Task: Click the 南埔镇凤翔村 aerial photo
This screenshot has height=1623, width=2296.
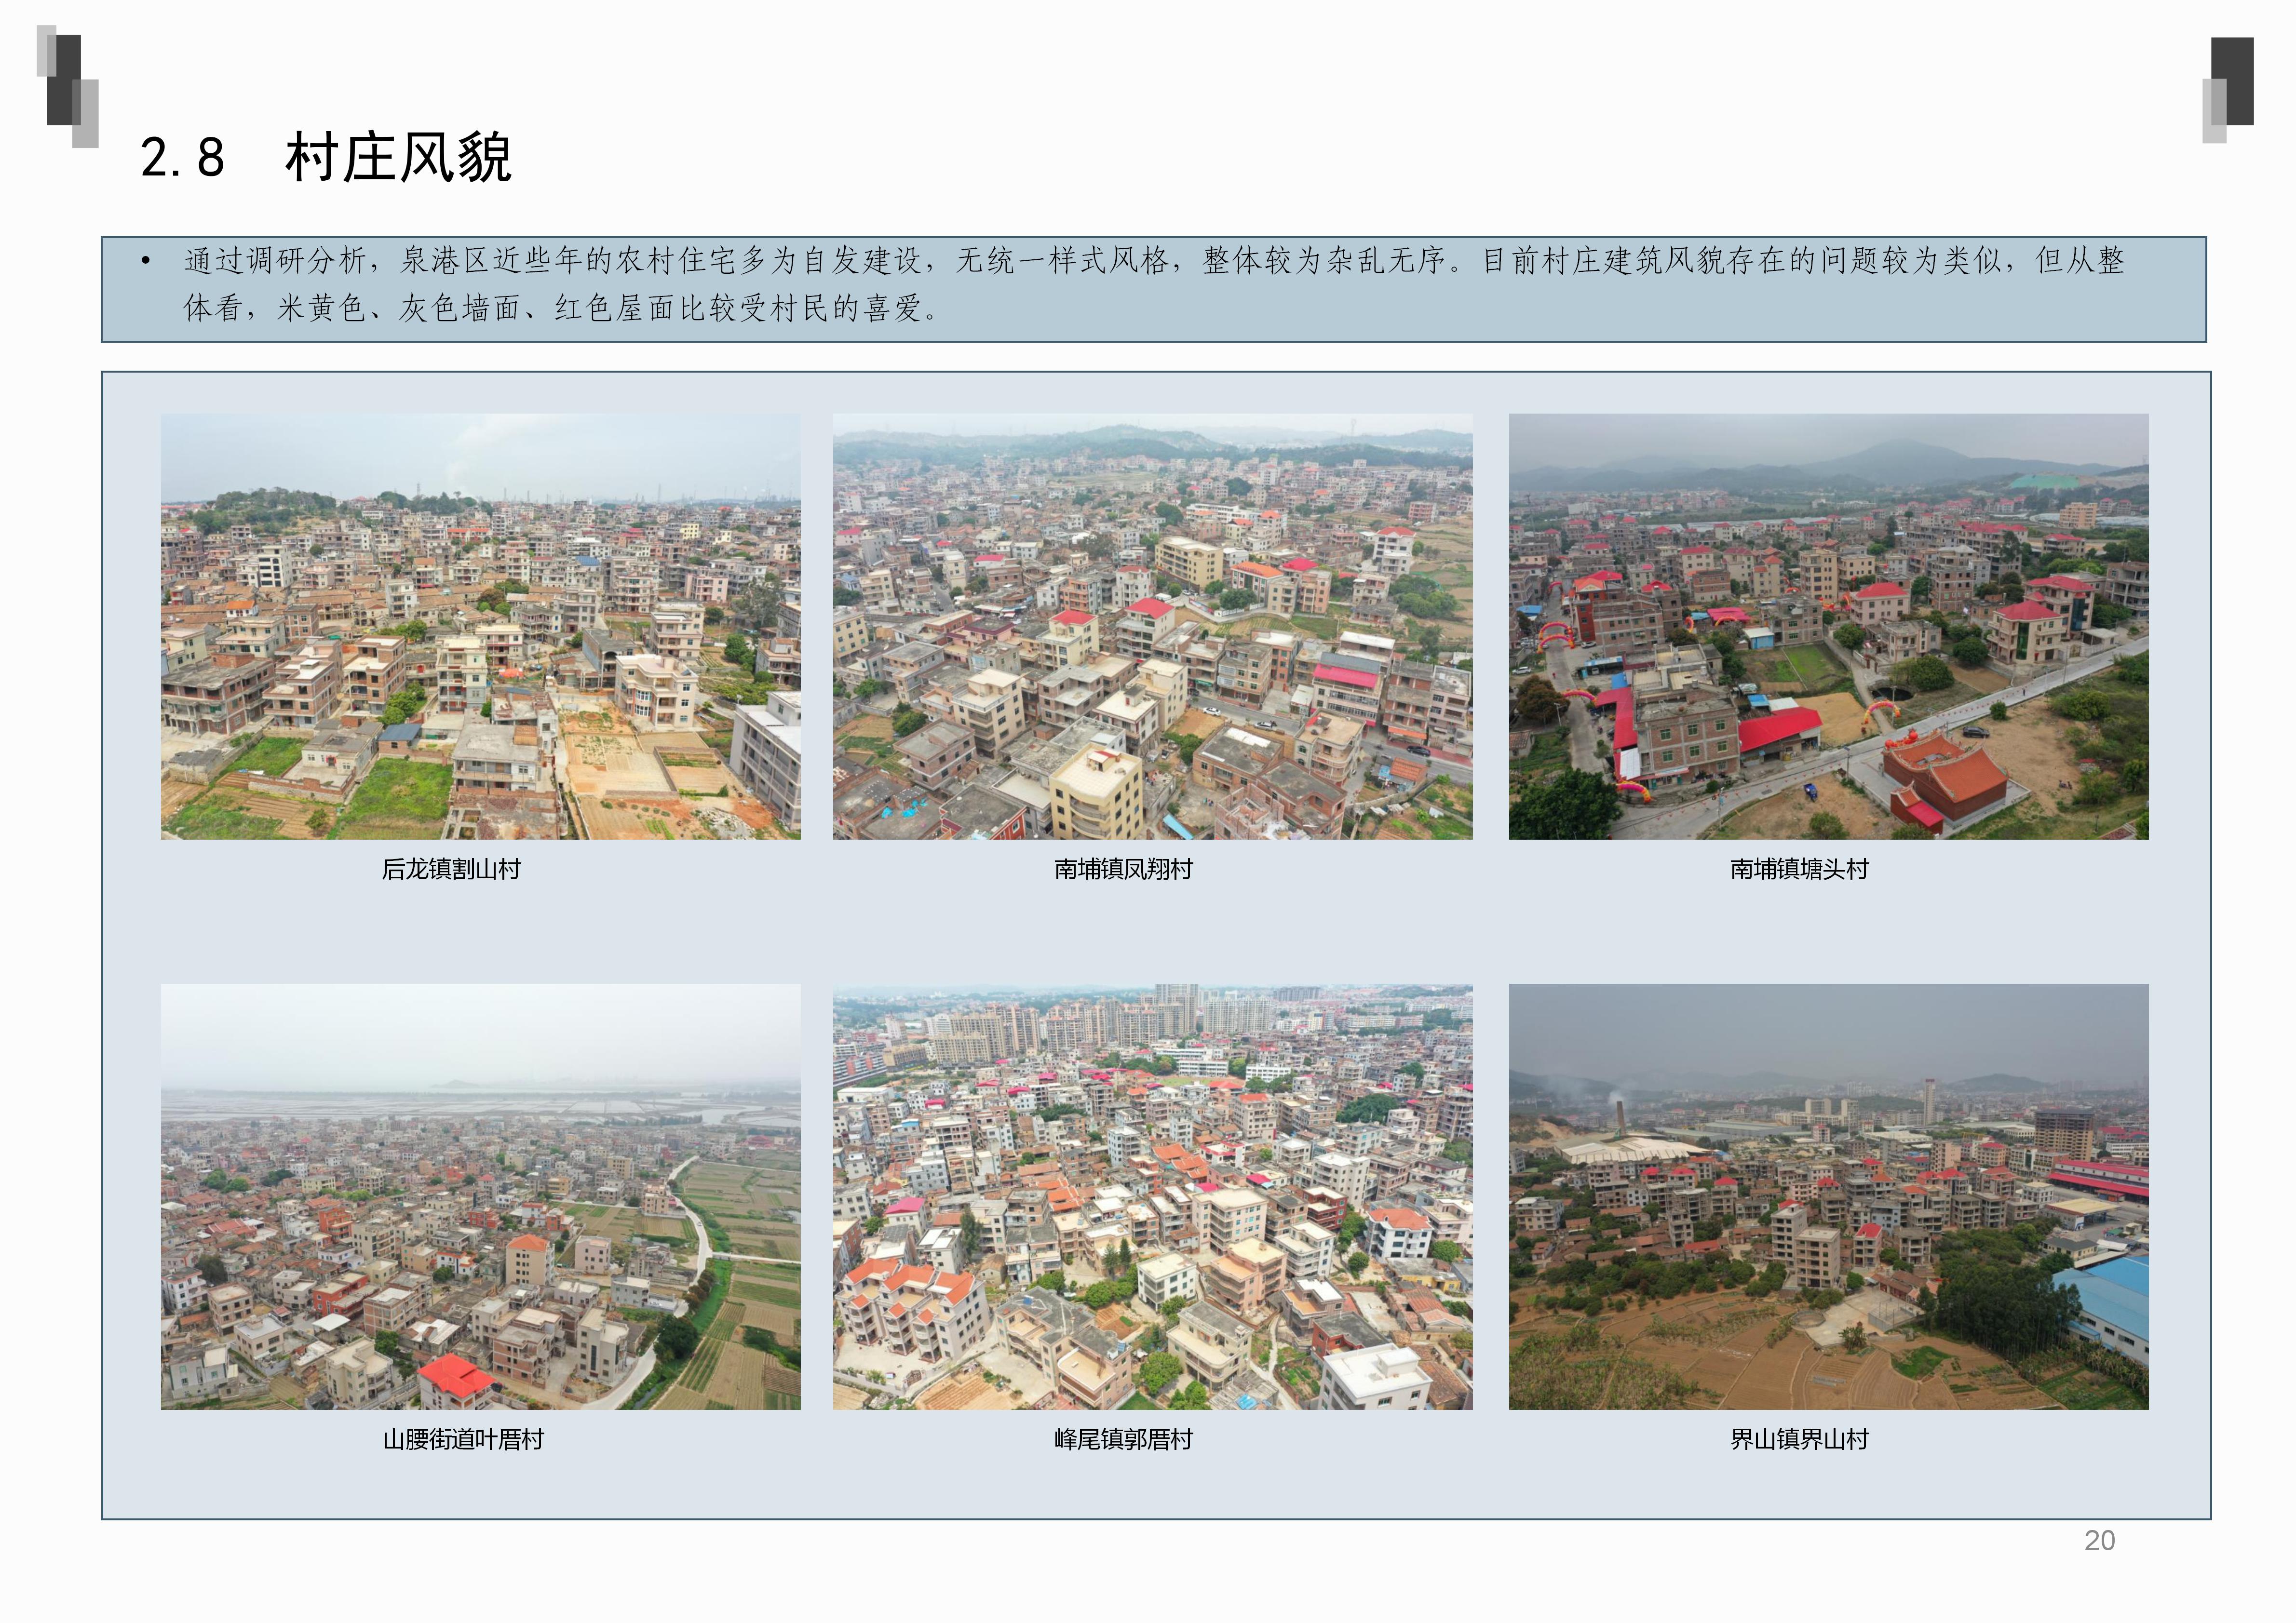Action: (1152, 626)
